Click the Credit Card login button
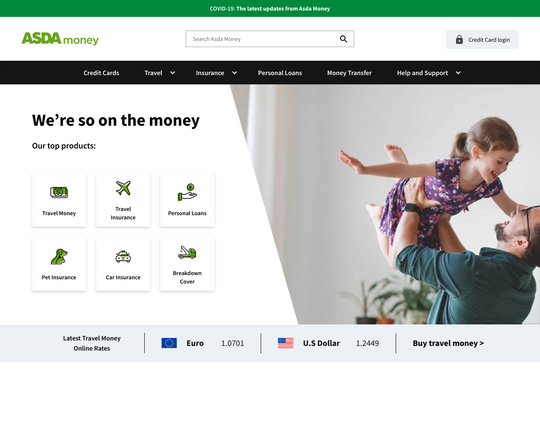 click(x=482, y=40)
